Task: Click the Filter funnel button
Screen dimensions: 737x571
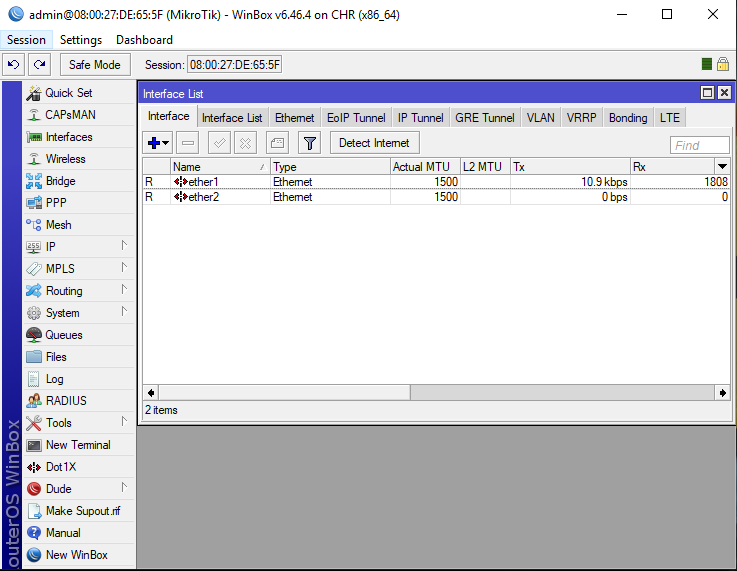Action: tap(309, 143)
